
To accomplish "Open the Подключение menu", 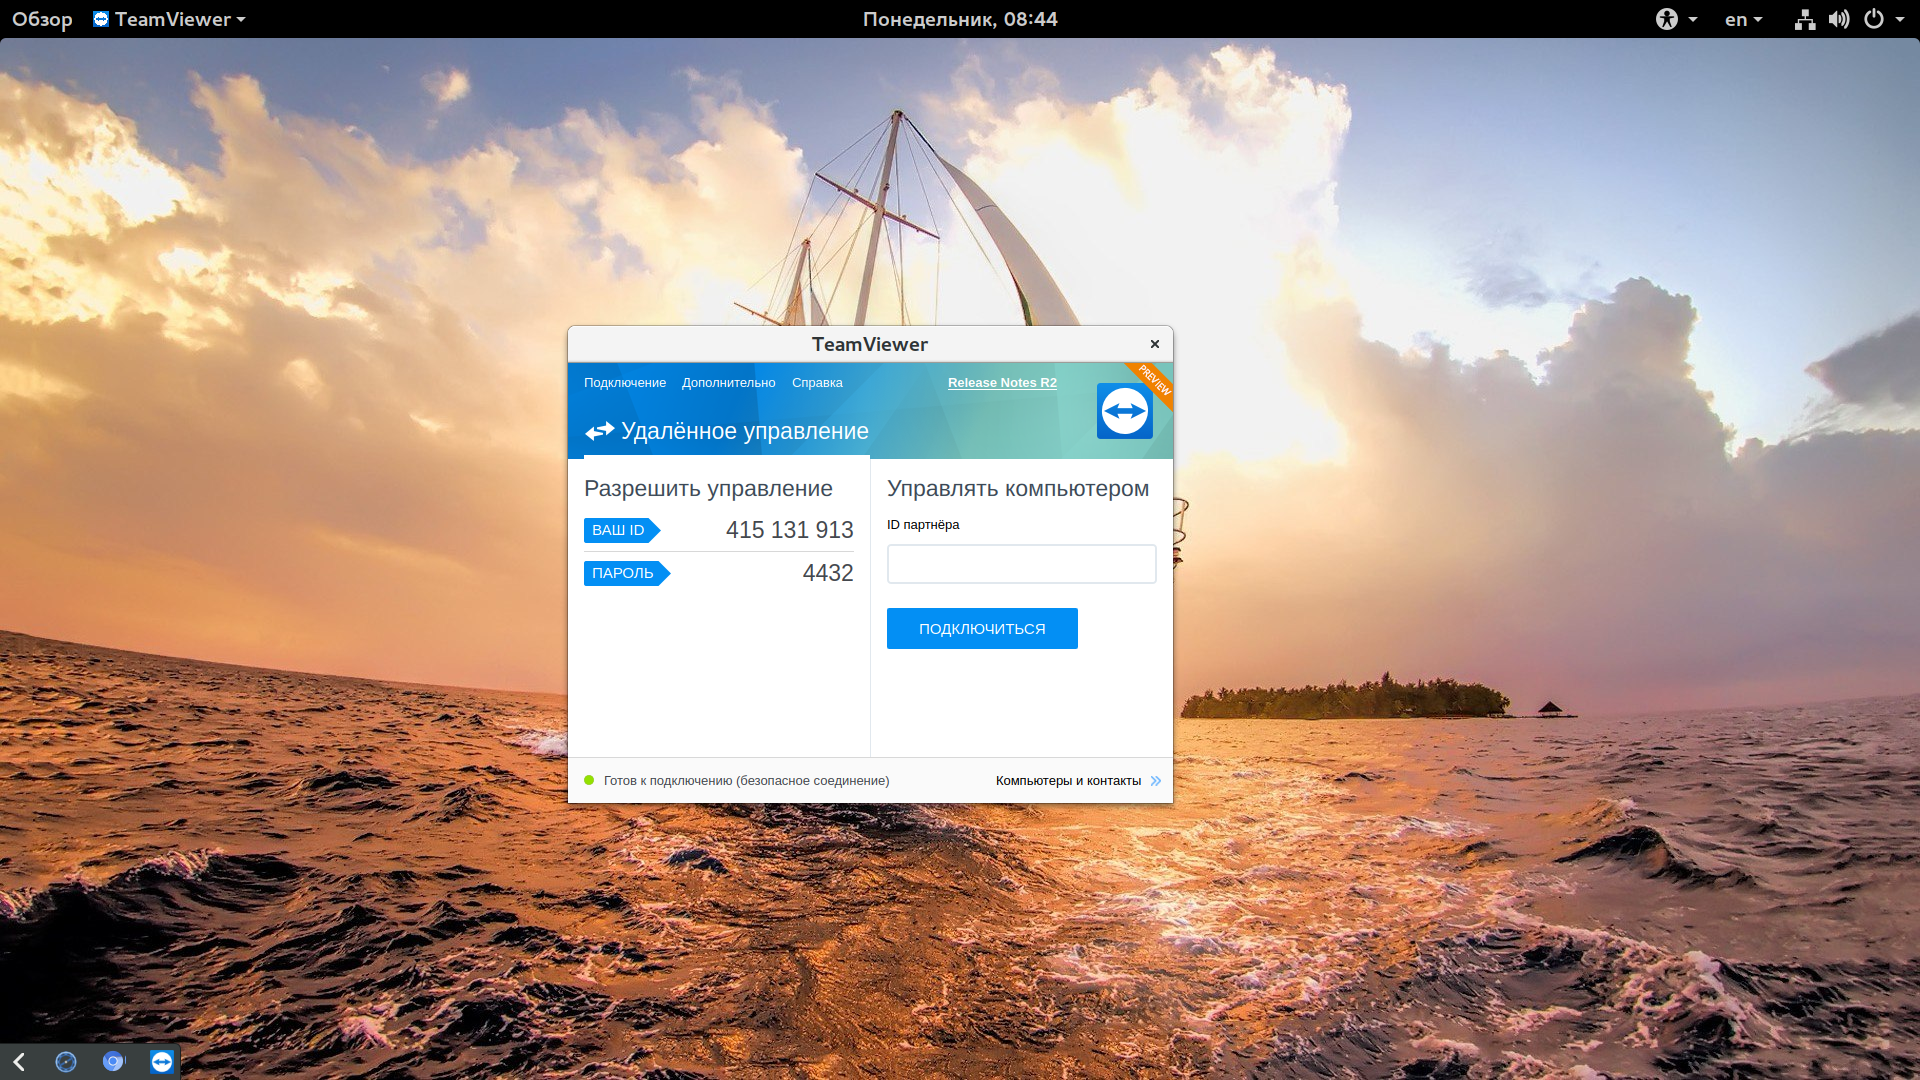I will [625, 383].
